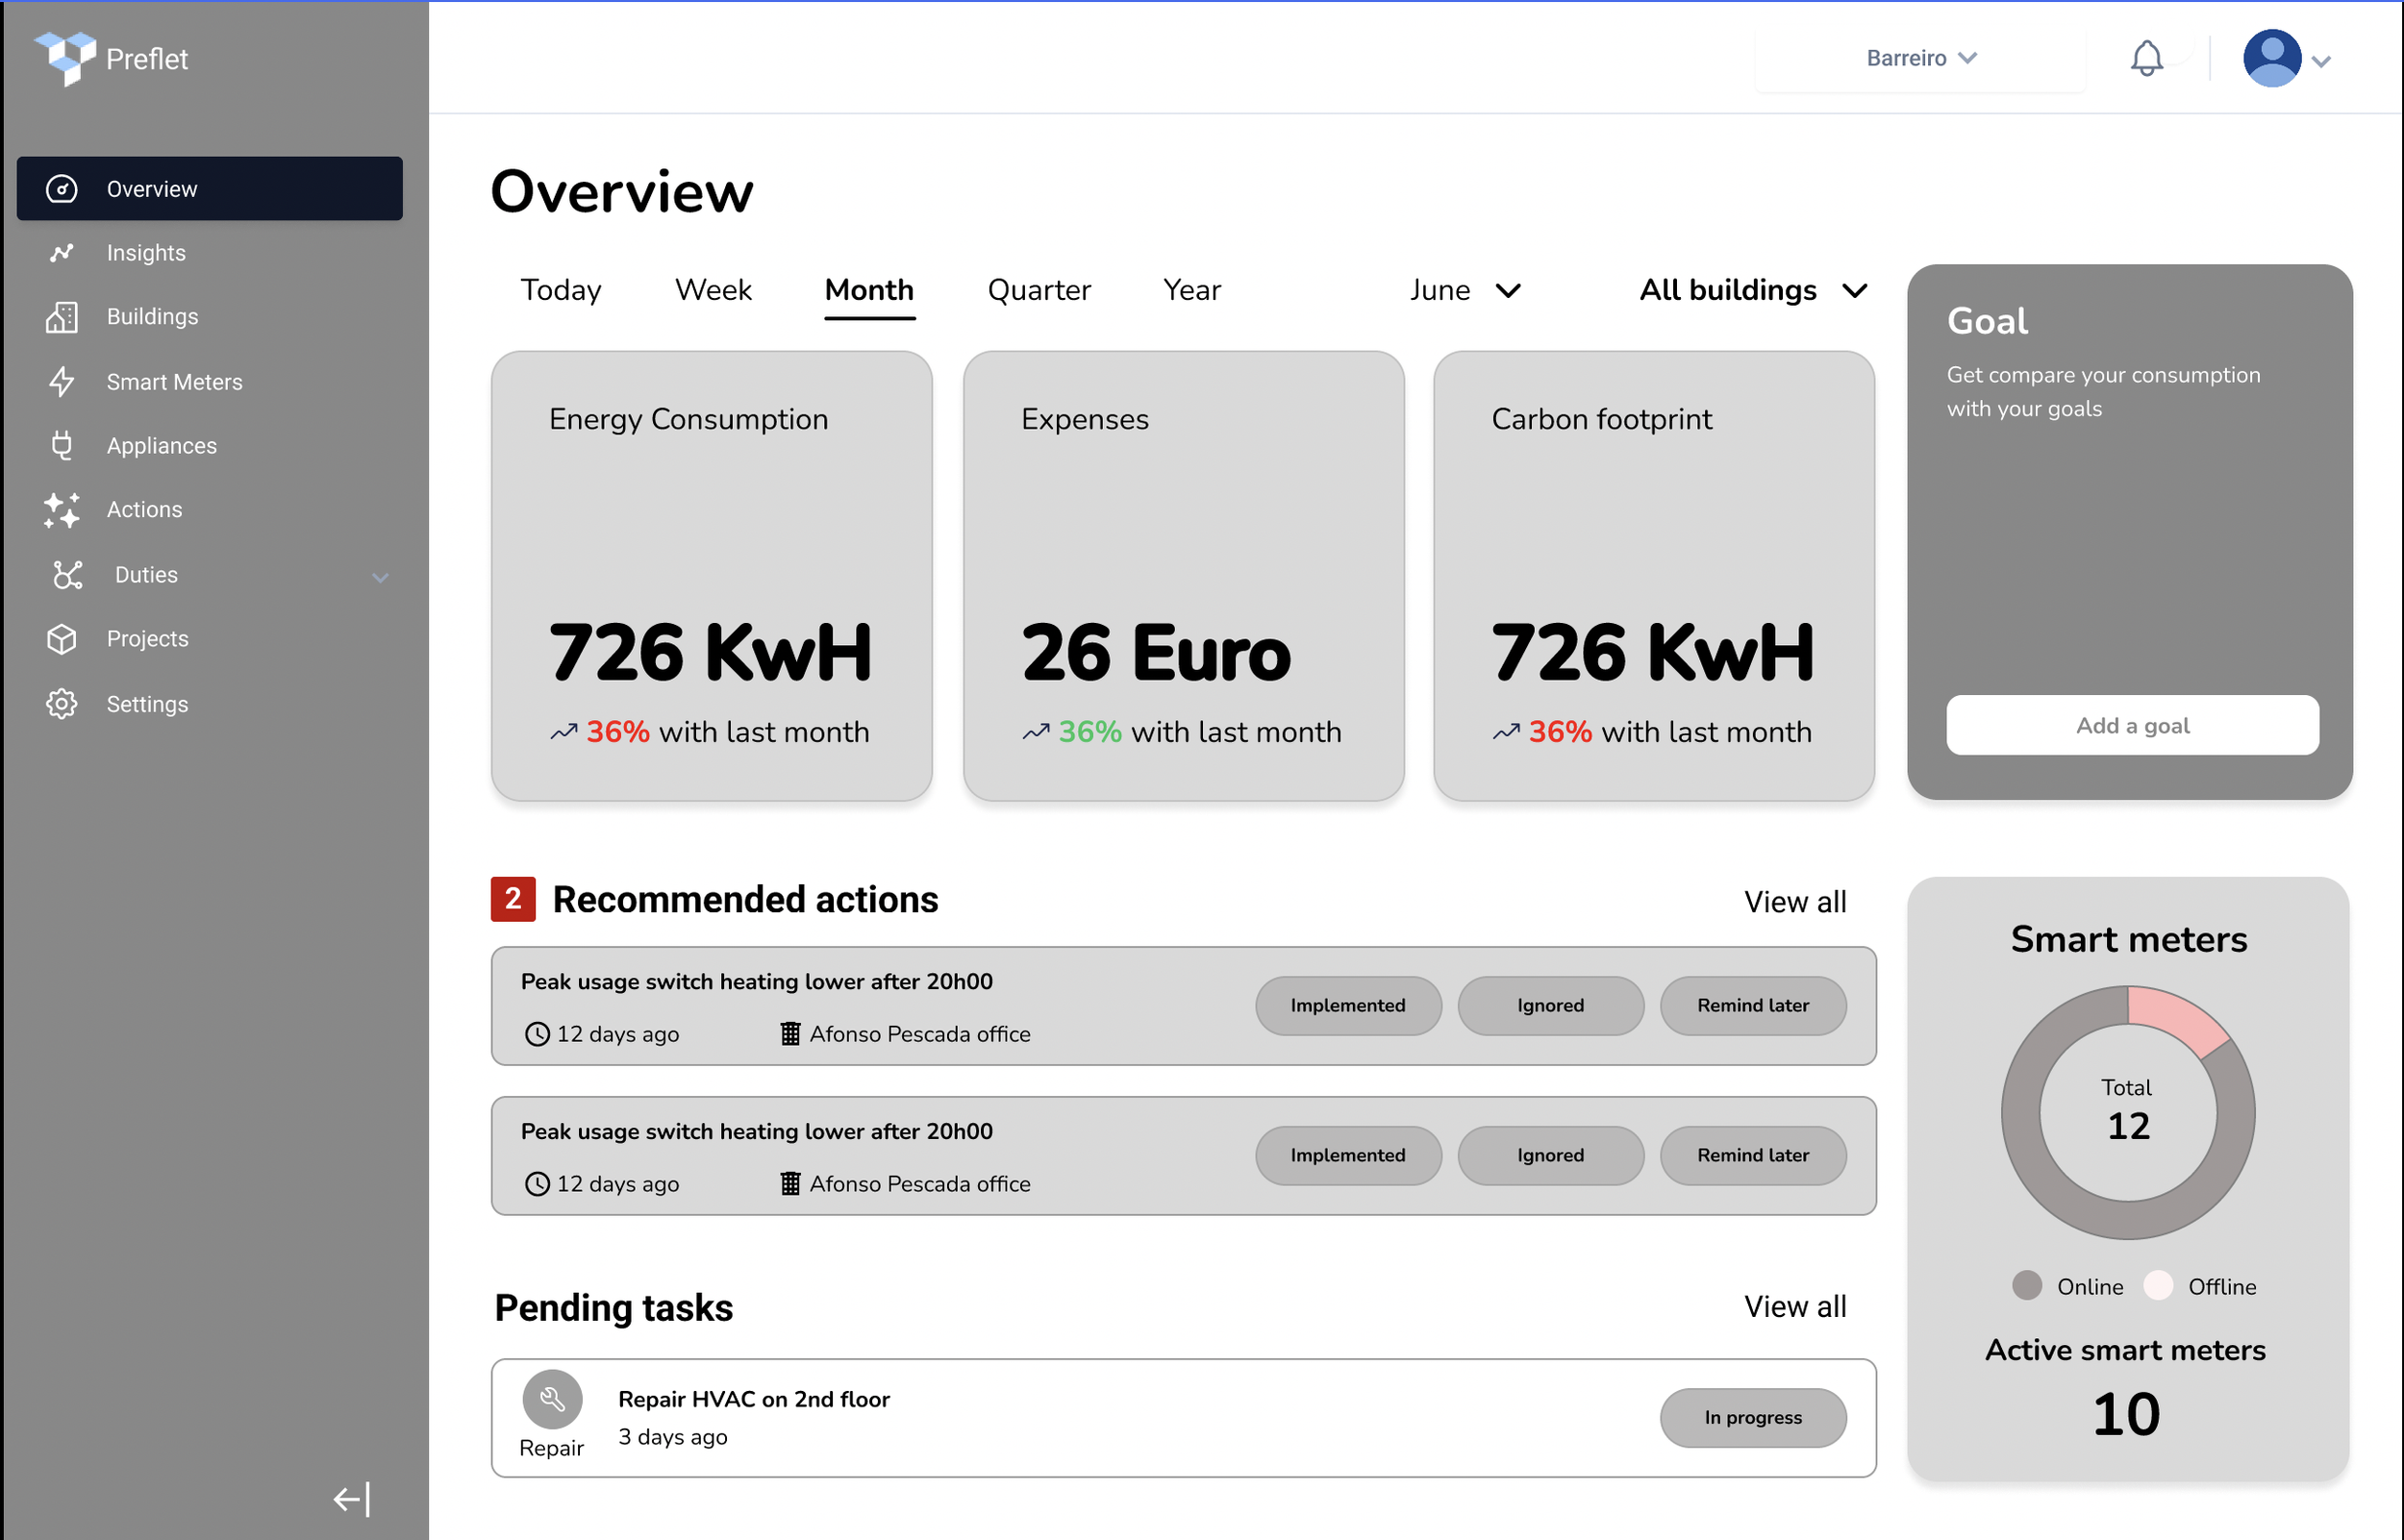Click View all for Recommended actions
Viewport: 2404px width, 1540px height.
[1795, 901]
